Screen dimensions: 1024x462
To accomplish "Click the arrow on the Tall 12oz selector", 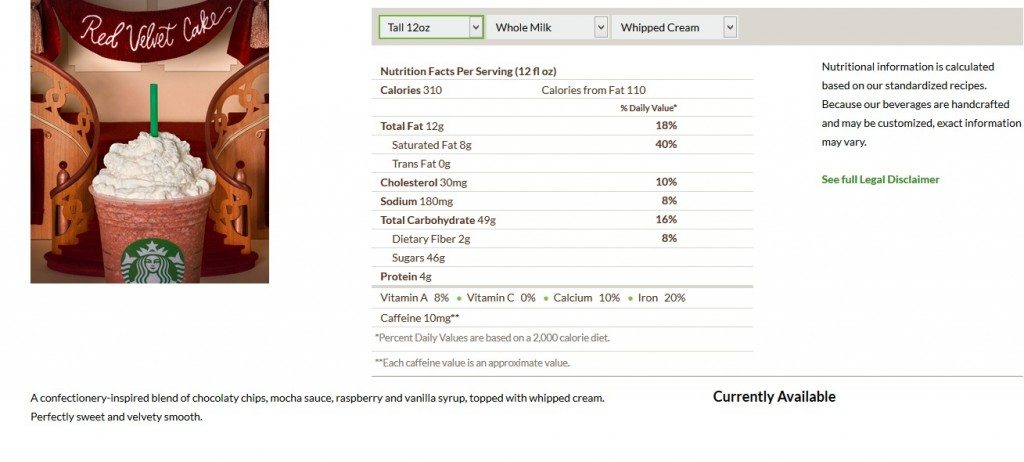I will pyautogui.click(x=476, y=27).
